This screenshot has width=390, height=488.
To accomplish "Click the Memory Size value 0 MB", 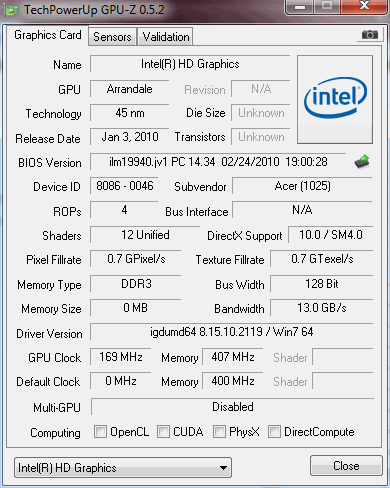I will [136, 308].
